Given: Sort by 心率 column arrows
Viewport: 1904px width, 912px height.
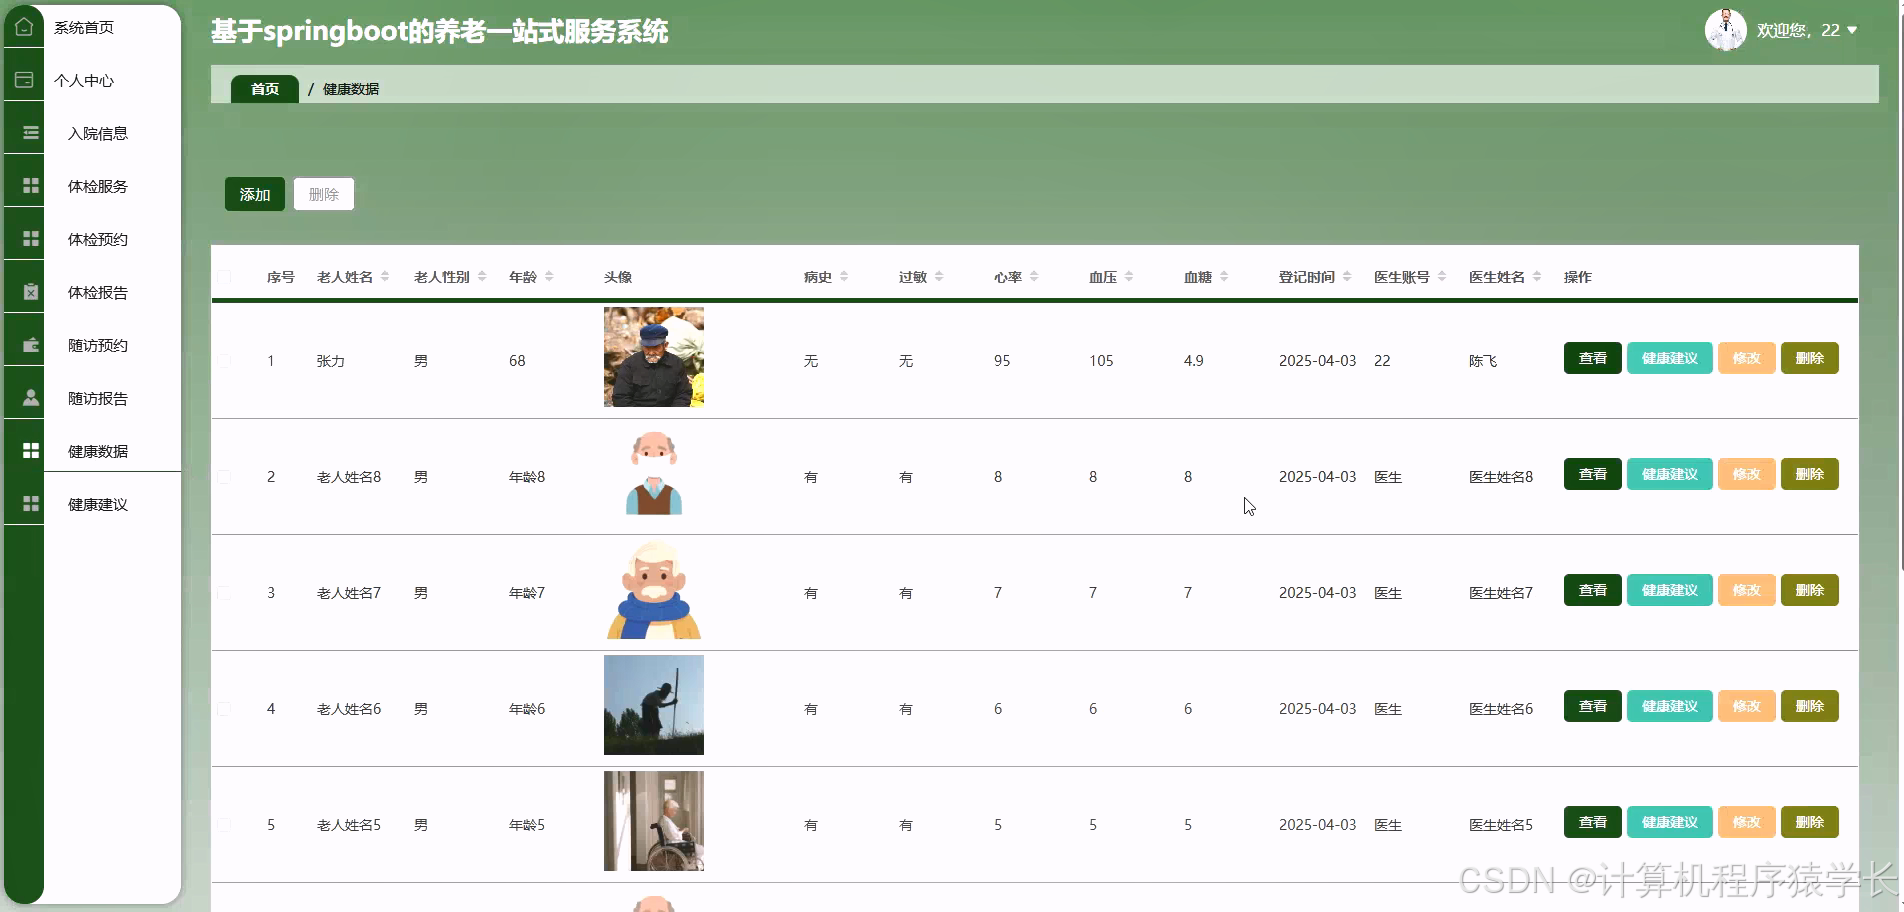Looking at the screenshot, I should pyautogui.click(x=1034, y=277).
